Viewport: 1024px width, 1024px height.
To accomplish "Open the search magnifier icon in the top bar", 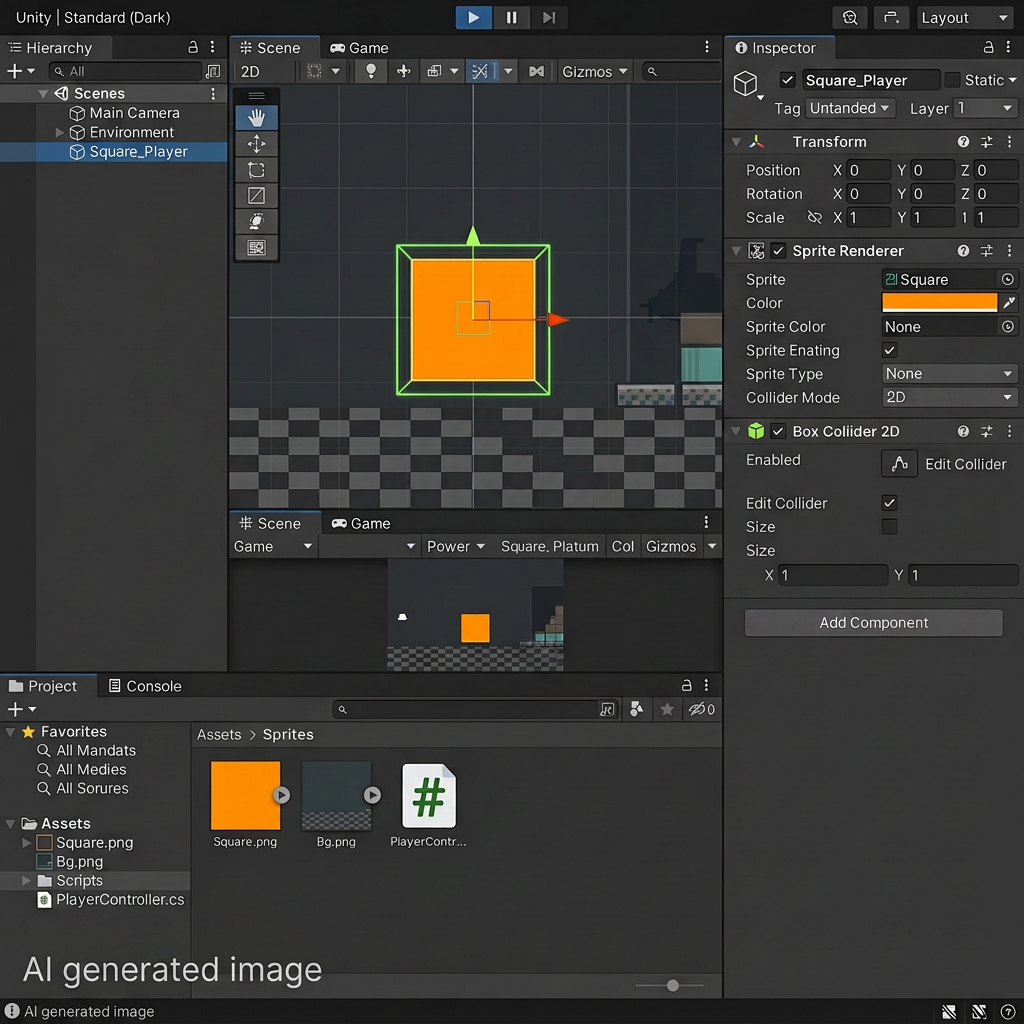I will pyautogui.click(x=850, y=18).
